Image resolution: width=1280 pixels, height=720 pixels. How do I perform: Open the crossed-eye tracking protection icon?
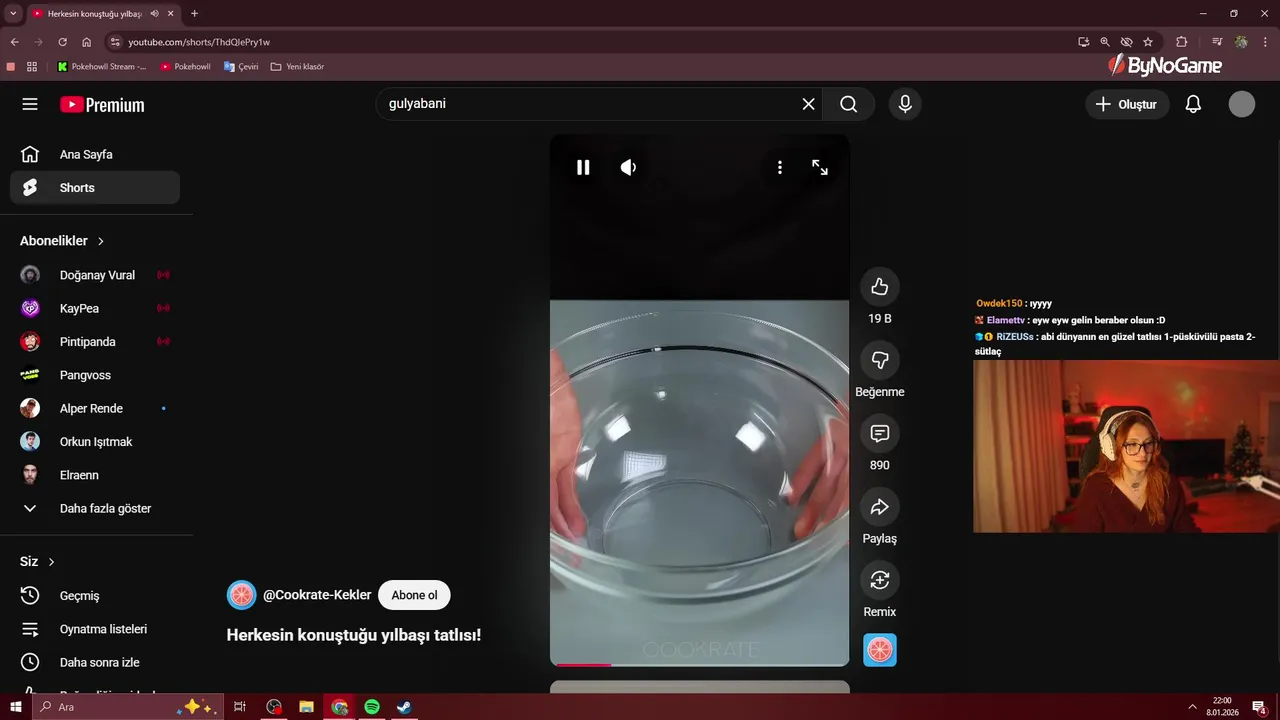coord(1126,42)
